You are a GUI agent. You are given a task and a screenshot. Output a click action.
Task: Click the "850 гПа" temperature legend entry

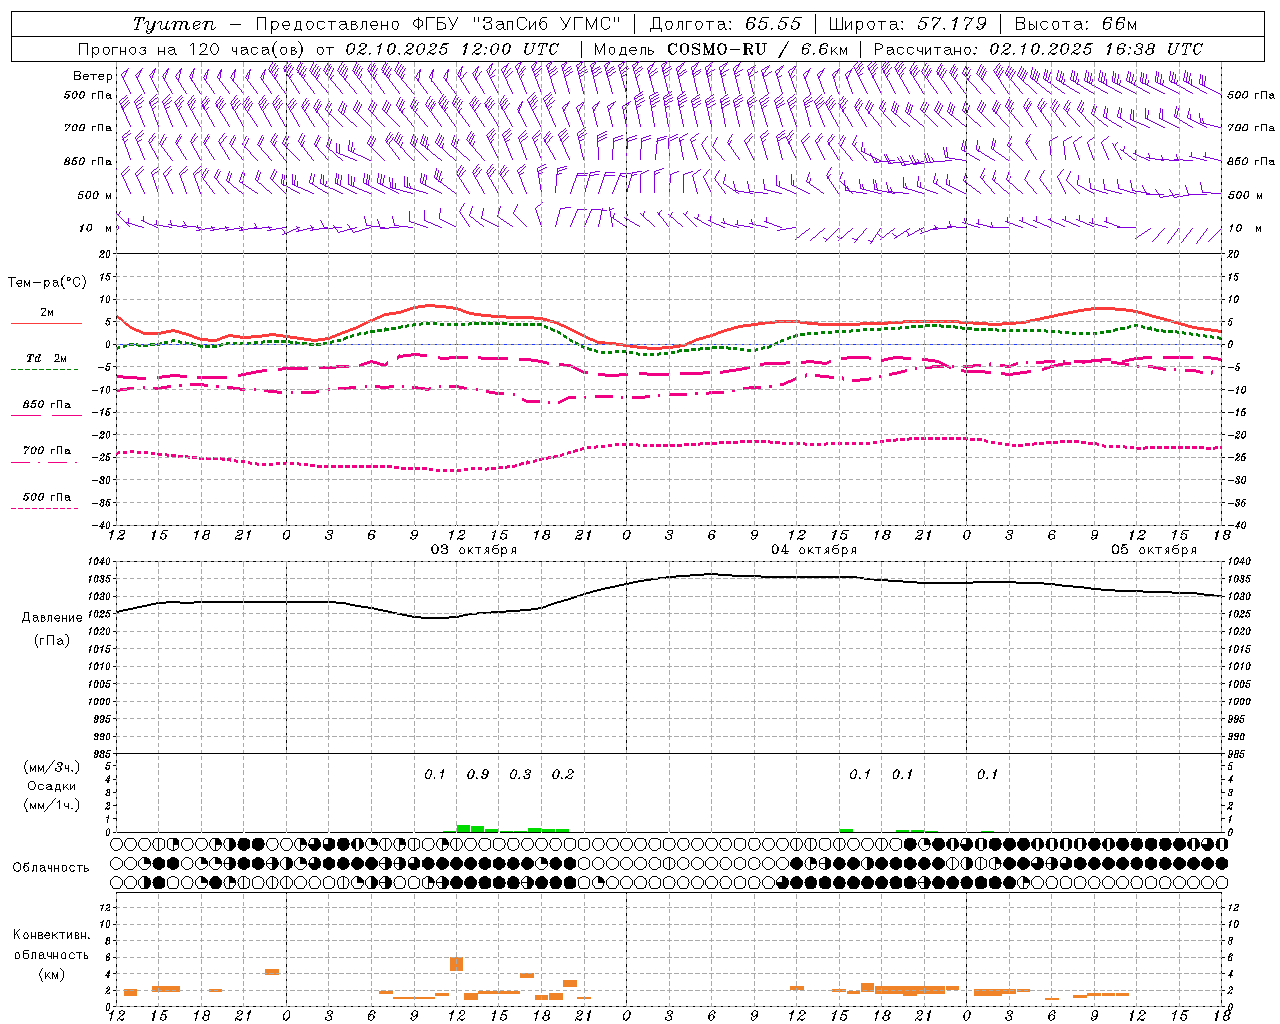point(47,405)
